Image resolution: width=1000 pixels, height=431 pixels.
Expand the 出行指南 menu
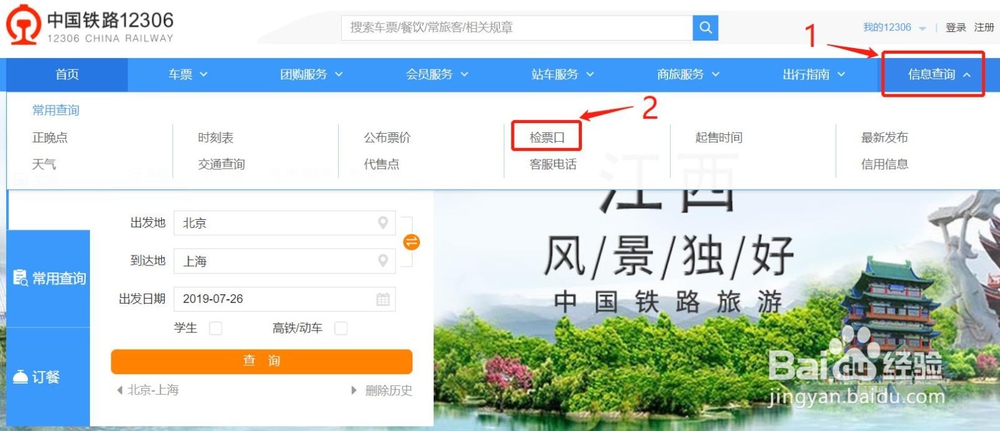coord(814,75)
